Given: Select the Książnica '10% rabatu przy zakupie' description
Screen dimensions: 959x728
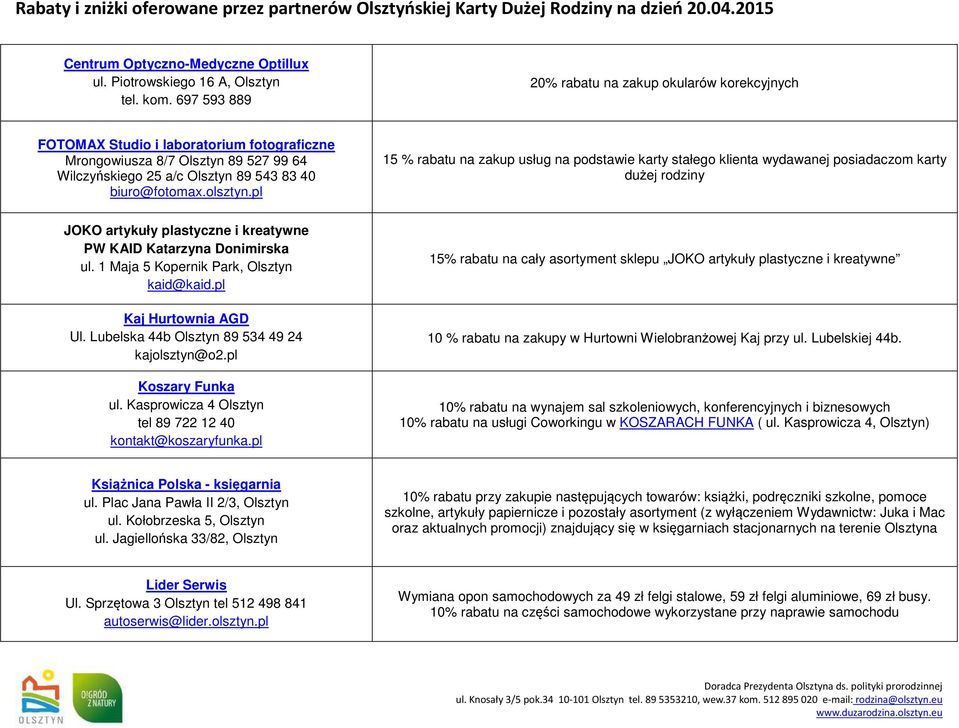Looking at the screenshot, I should [664, 513].
